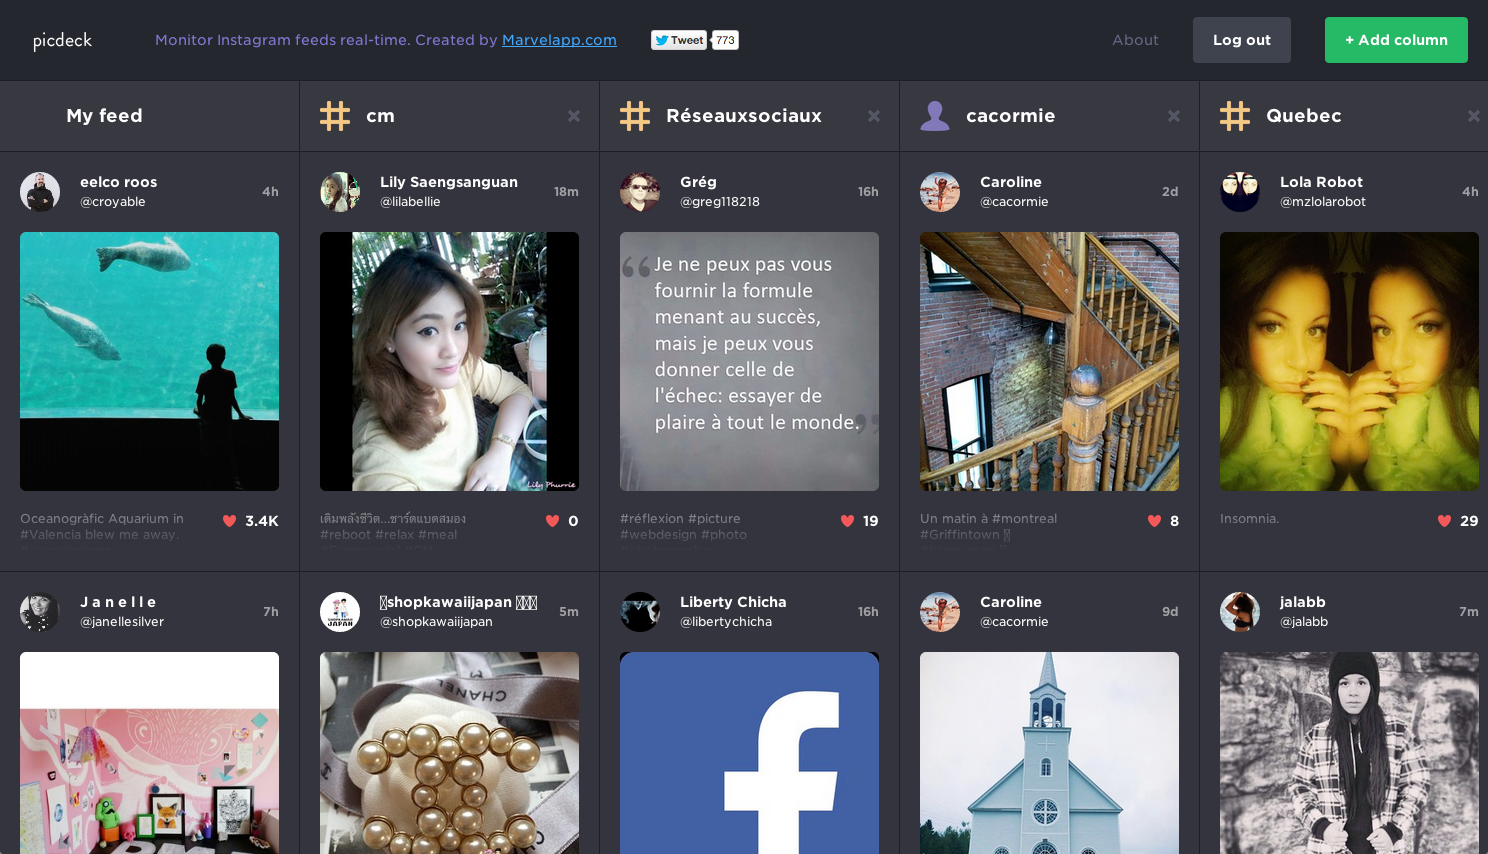The width and height of the screenshot is (1488, 854).
Task: Click the @libertychicha username
Action: tap(726, 622)
